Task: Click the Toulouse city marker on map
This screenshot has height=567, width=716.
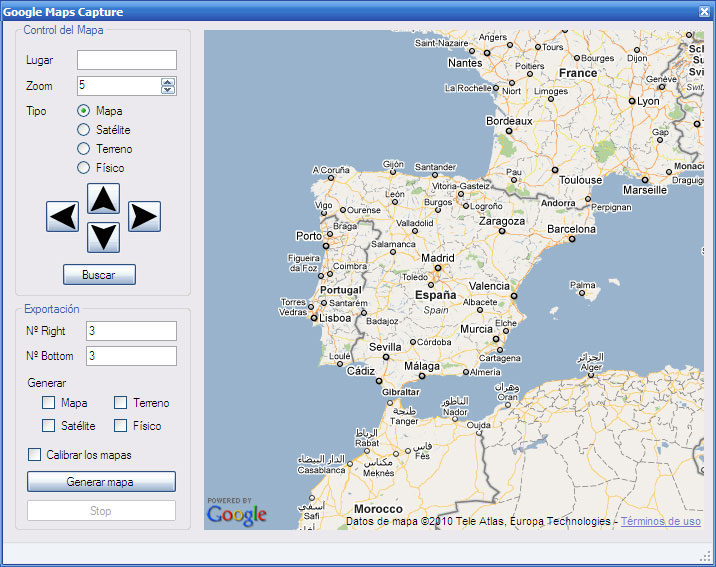Action: pos(555,170)
